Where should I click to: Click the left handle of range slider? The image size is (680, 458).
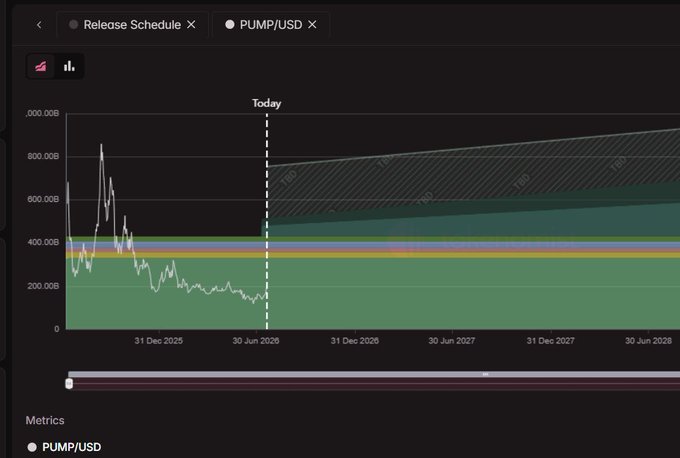click(x=69, y=383)
